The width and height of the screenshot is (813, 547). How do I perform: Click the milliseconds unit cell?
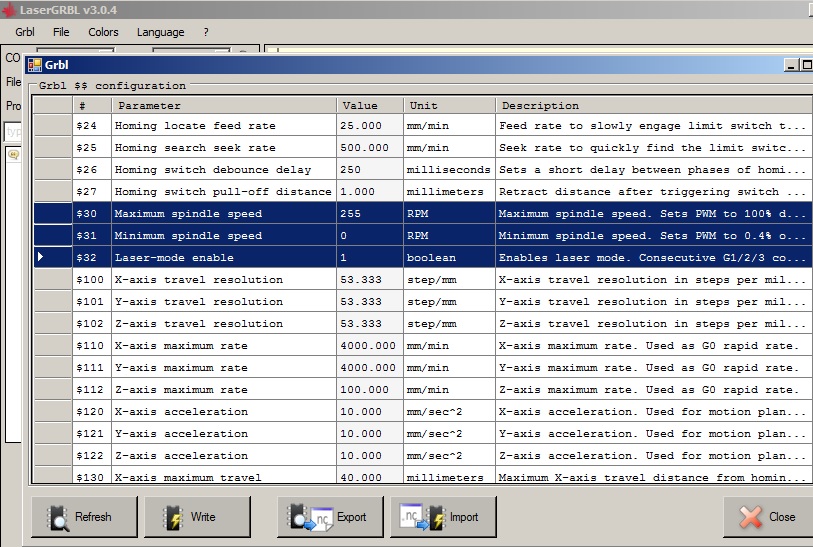449,170
